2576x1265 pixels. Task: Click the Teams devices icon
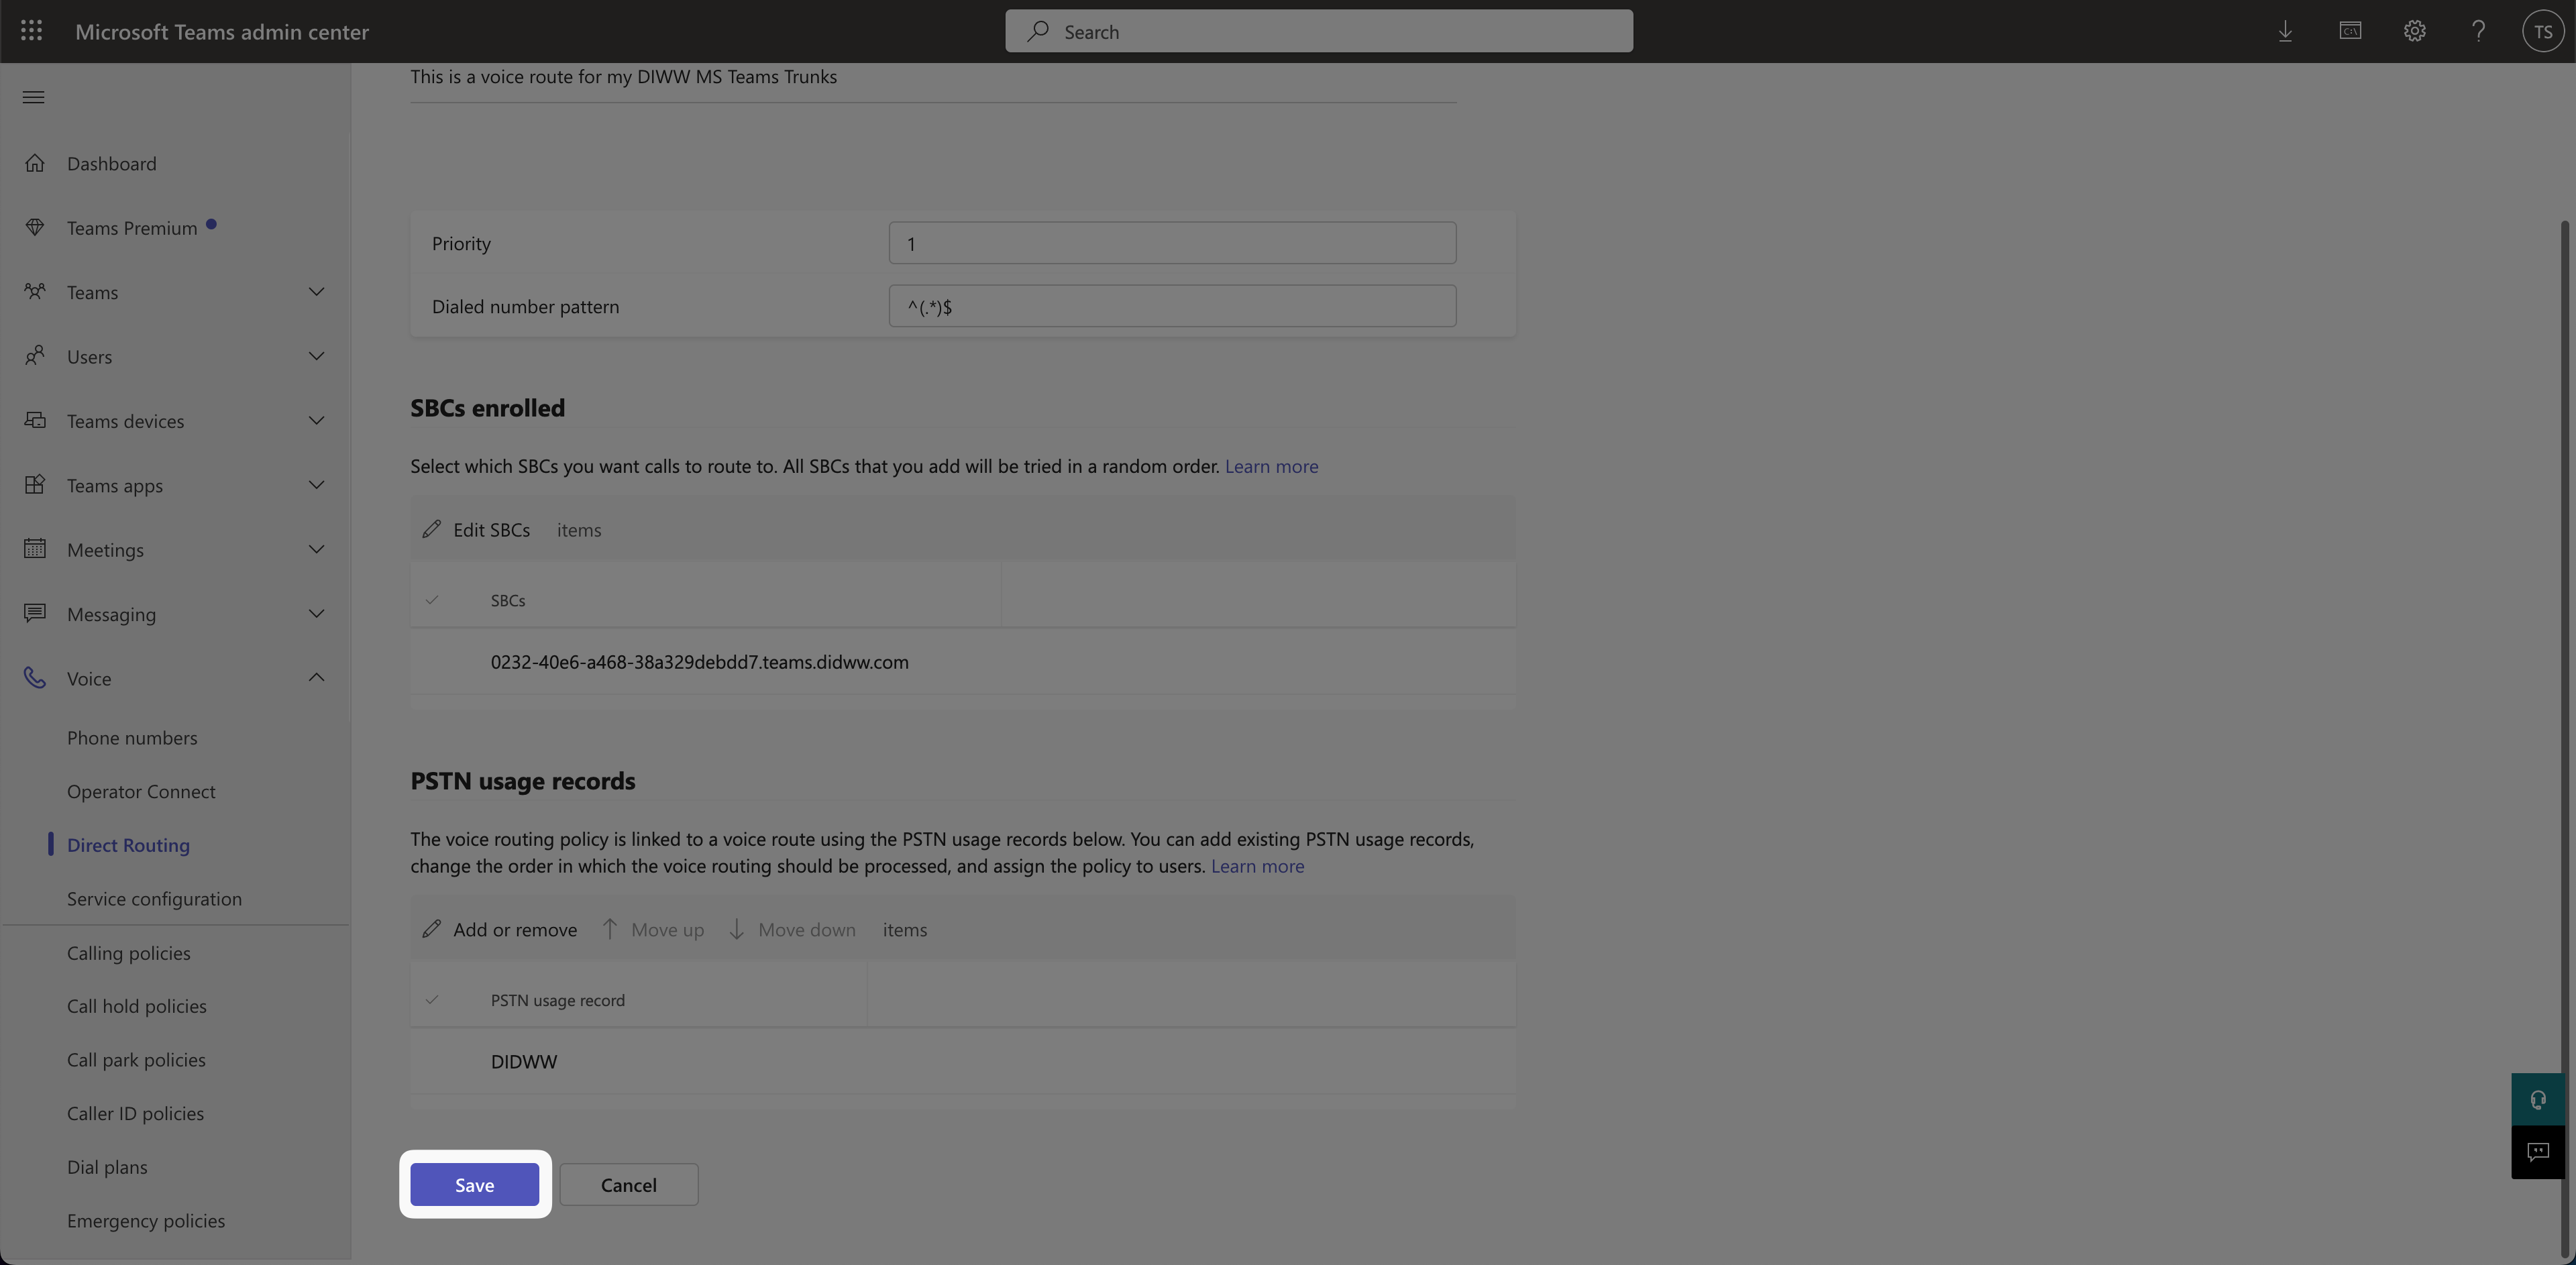35,420
